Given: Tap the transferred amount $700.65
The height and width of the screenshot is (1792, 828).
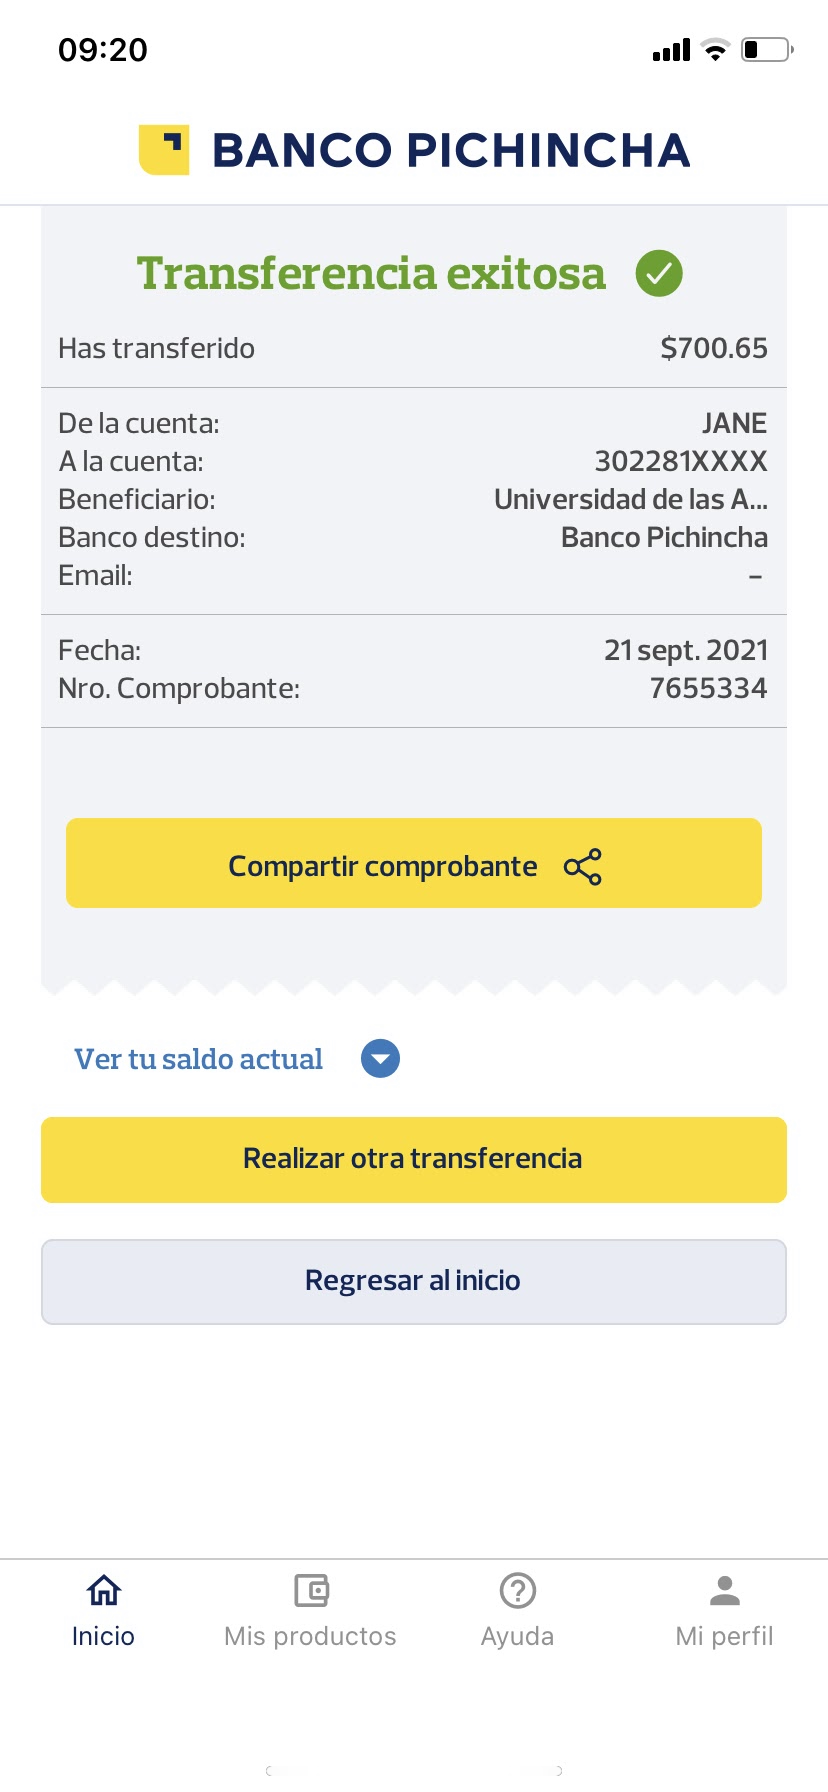Looking at the screenshot, I should tap(714, 348).
